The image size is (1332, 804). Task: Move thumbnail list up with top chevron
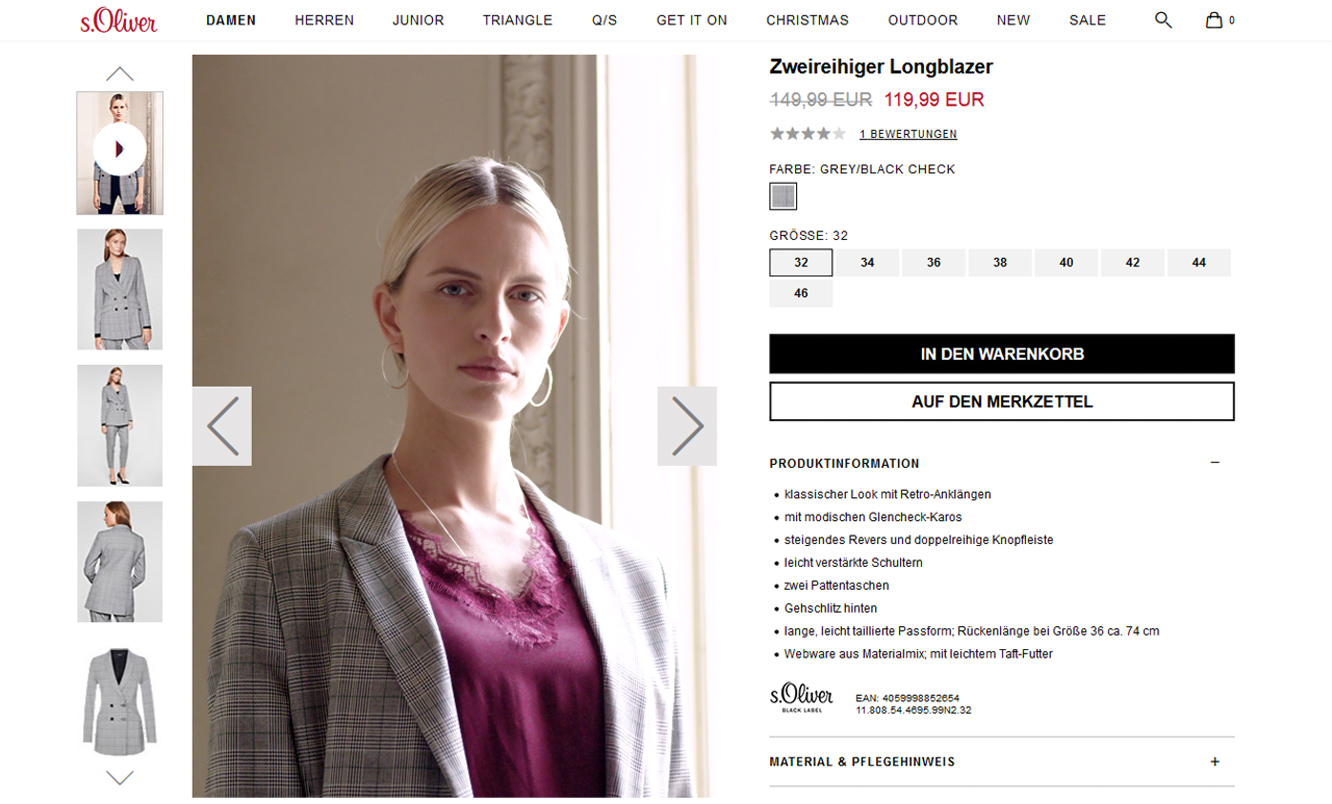pyautogui.click(x=120, y=74)
